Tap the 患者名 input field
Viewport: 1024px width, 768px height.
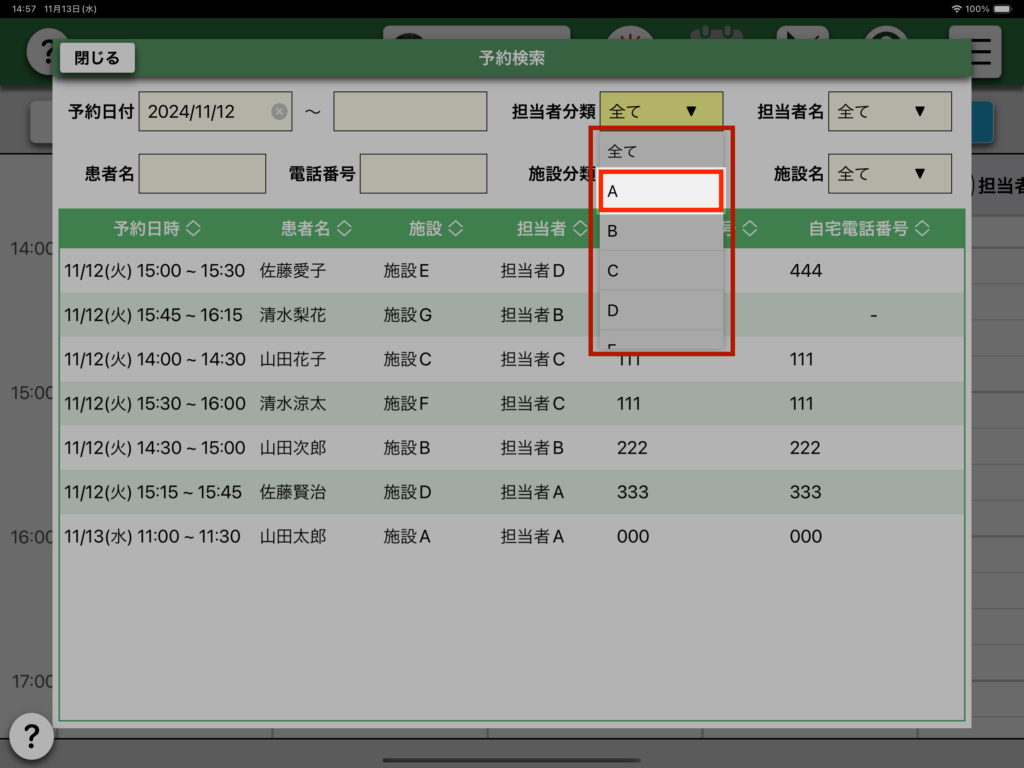coord(202,174)
